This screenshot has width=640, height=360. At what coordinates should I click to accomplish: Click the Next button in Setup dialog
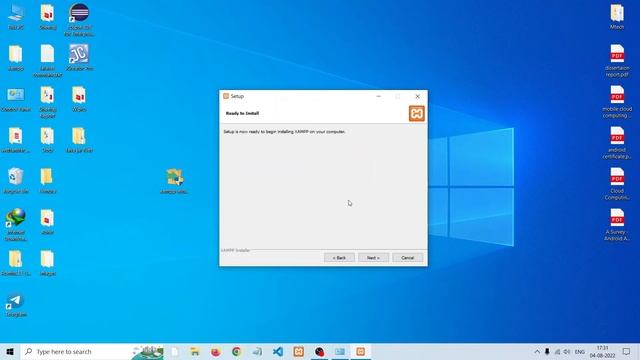(373, 258)
